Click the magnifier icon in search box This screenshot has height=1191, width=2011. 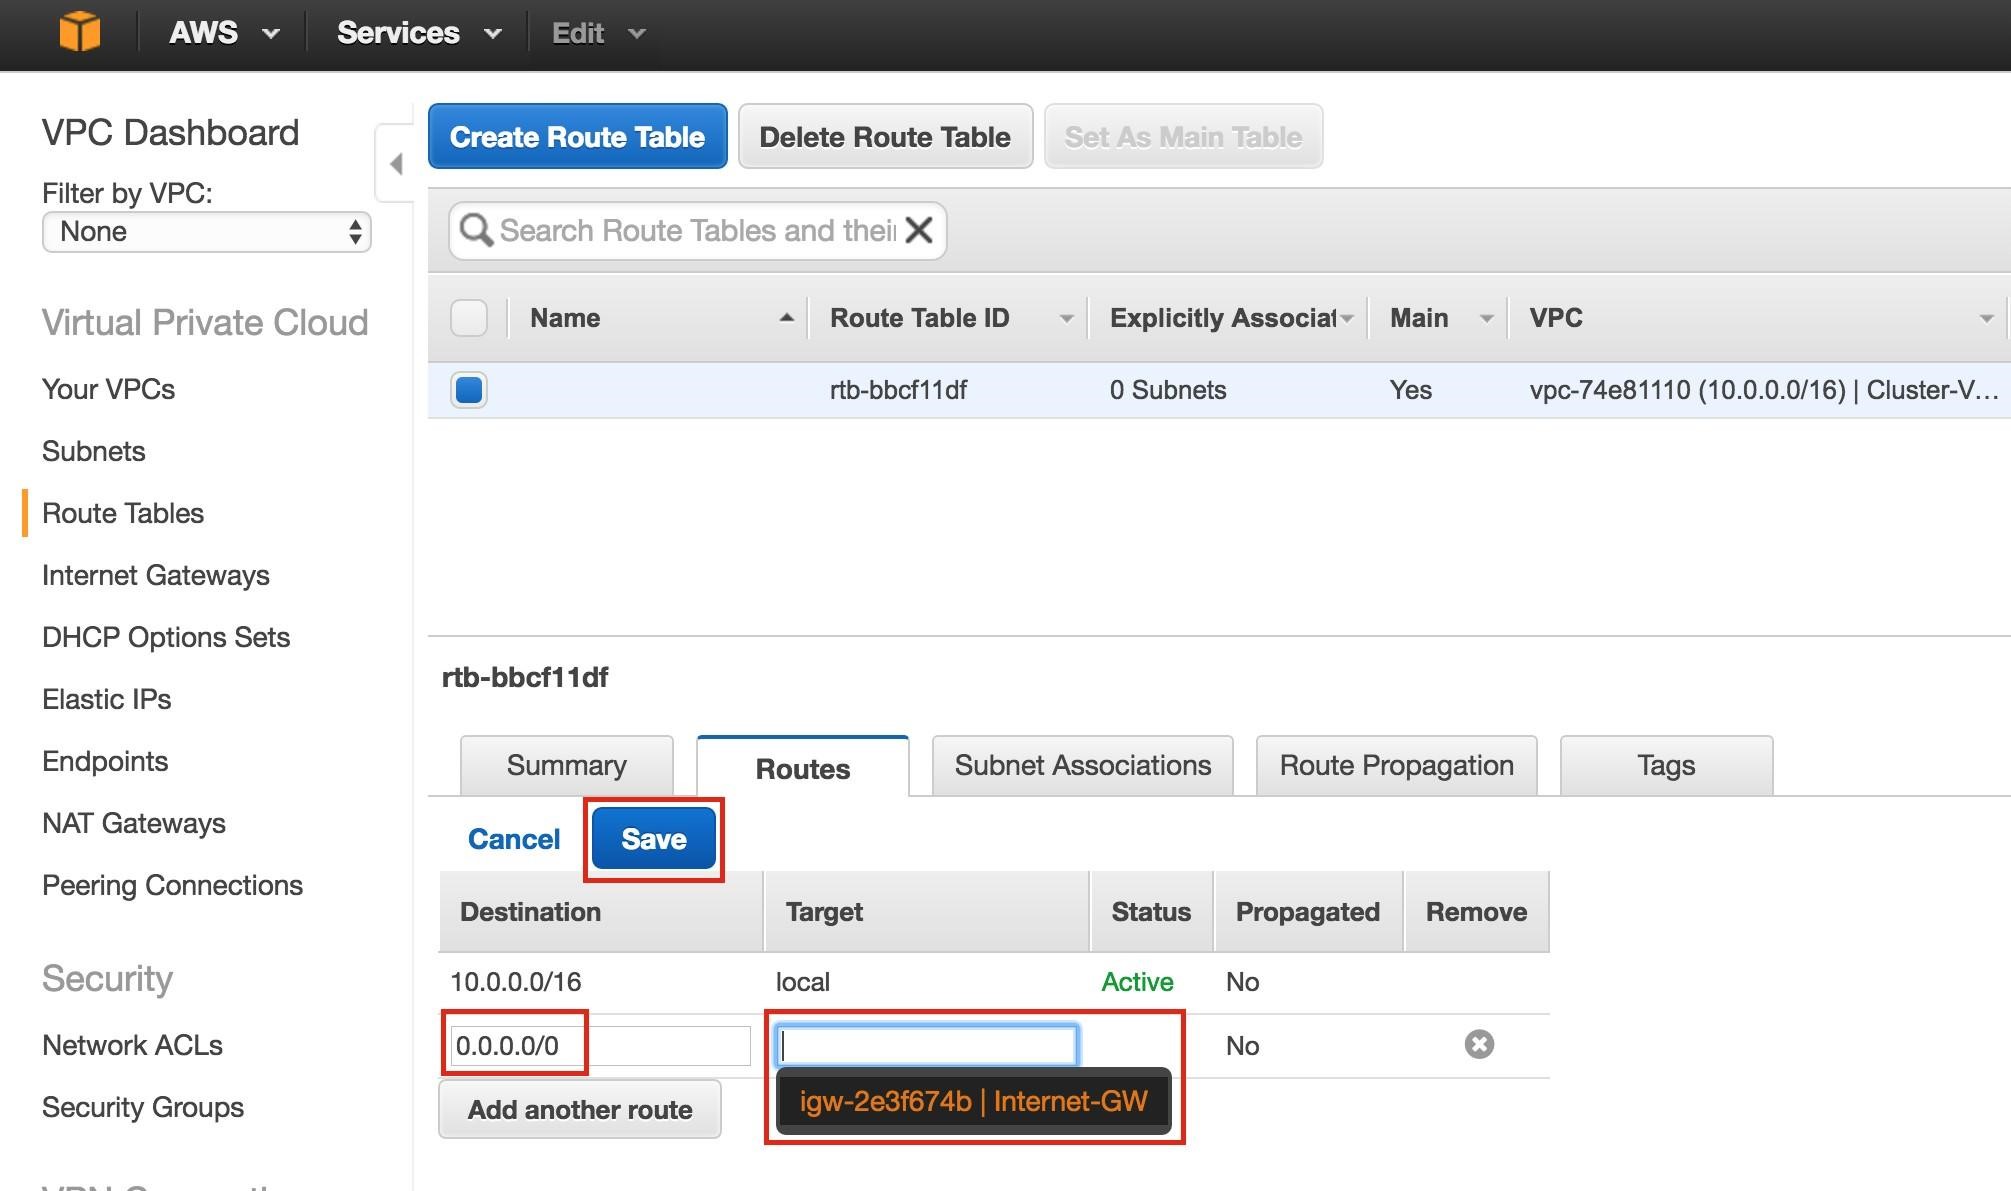coord(476,231)
